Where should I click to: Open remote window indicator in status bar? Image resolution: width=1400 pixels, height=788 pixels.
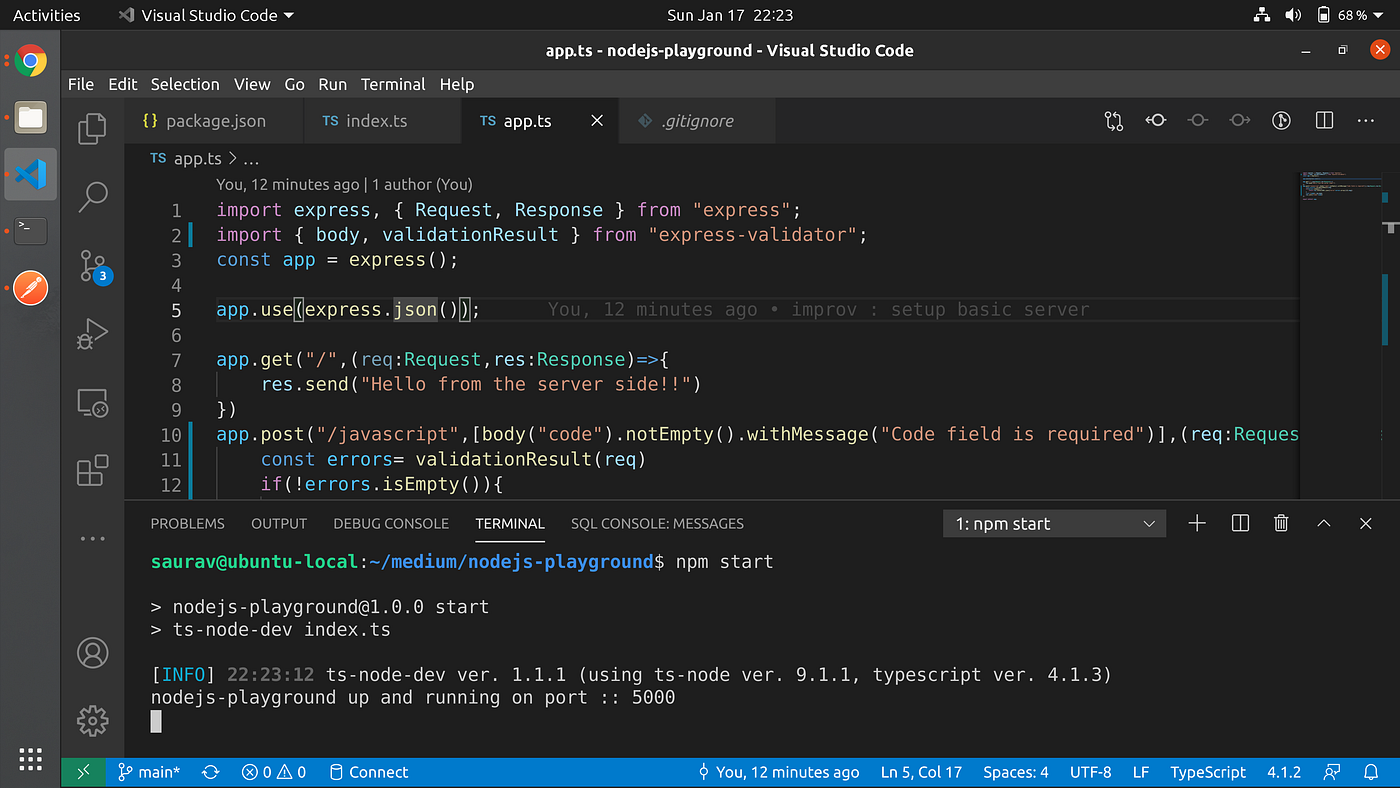tap(83, 772)
